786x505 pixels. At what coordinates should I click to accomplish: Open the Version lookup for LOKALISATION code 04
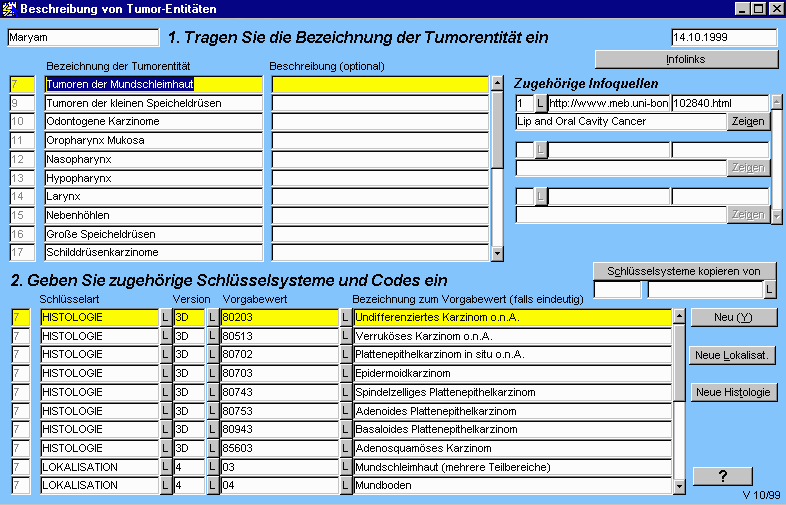click(x=212, y=486)
